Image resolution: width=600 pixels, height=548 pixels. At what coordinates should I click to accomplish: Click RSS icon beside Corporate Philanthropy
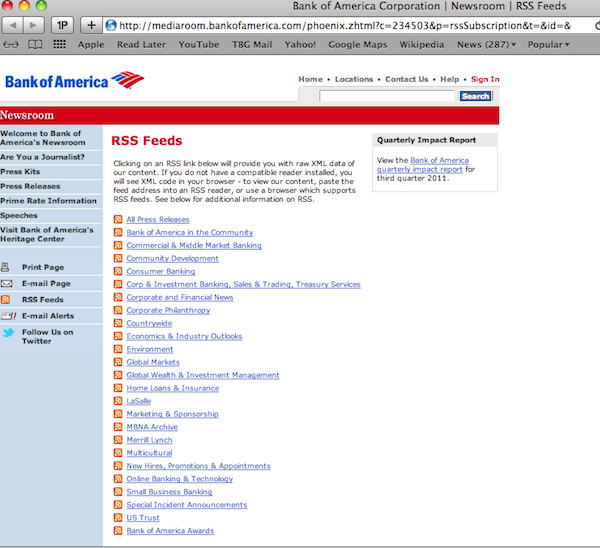pyautogui.click(x=118, y=310)
